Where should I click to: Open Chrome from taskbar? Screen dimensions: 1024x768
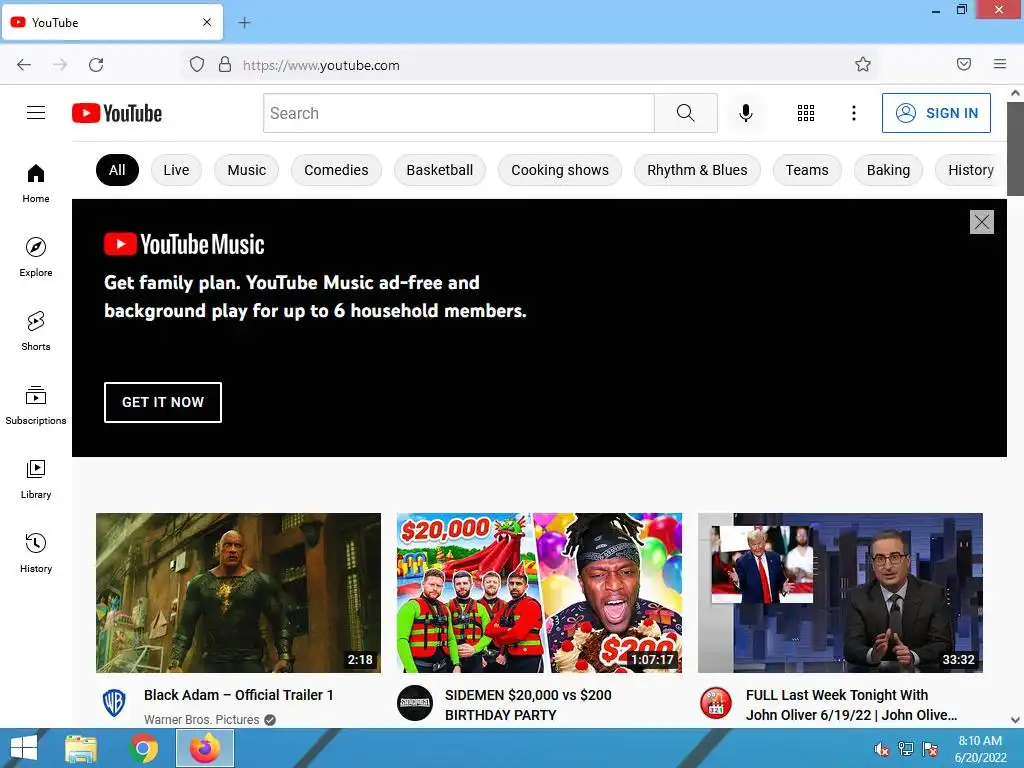143,748
